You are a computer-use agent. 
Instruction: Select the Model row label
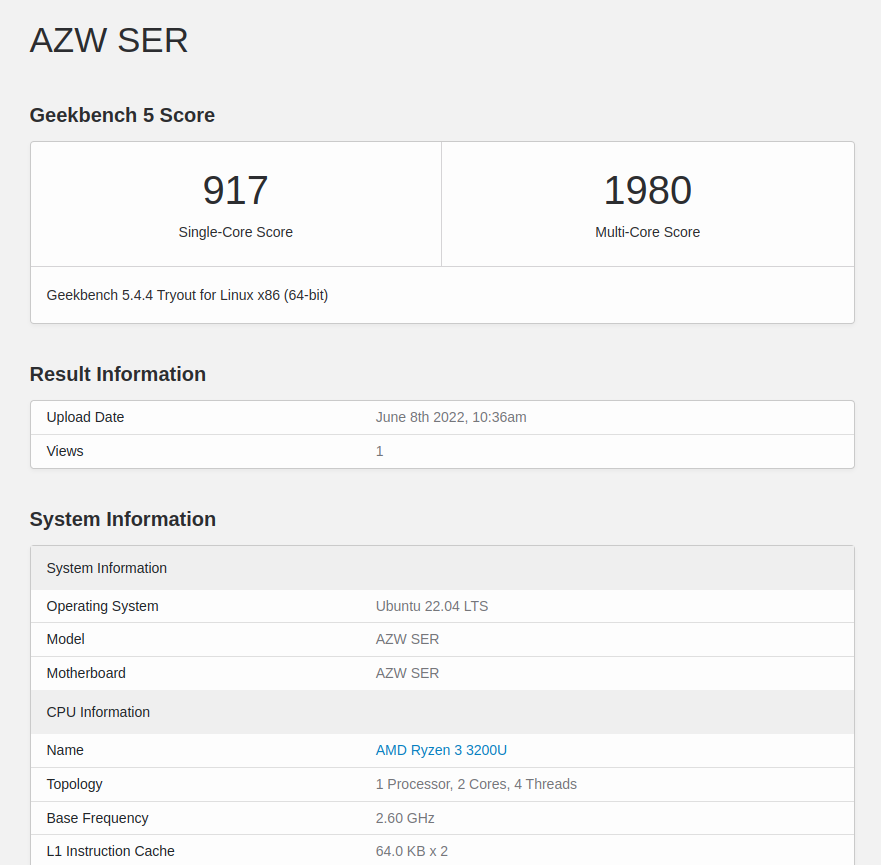tap(65, 639)
